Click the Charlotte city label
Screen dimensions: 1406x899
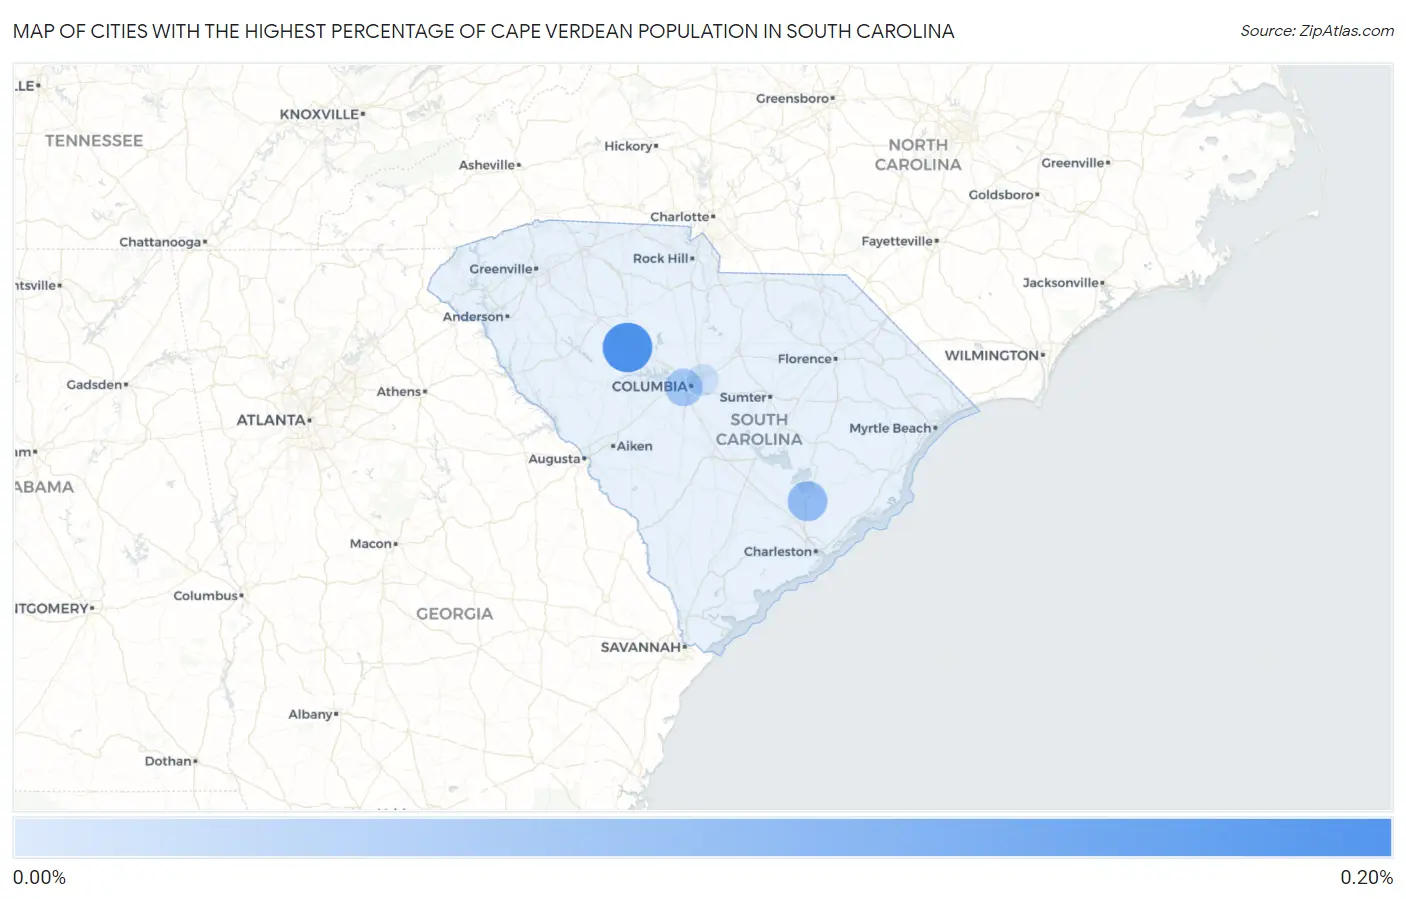680,217
